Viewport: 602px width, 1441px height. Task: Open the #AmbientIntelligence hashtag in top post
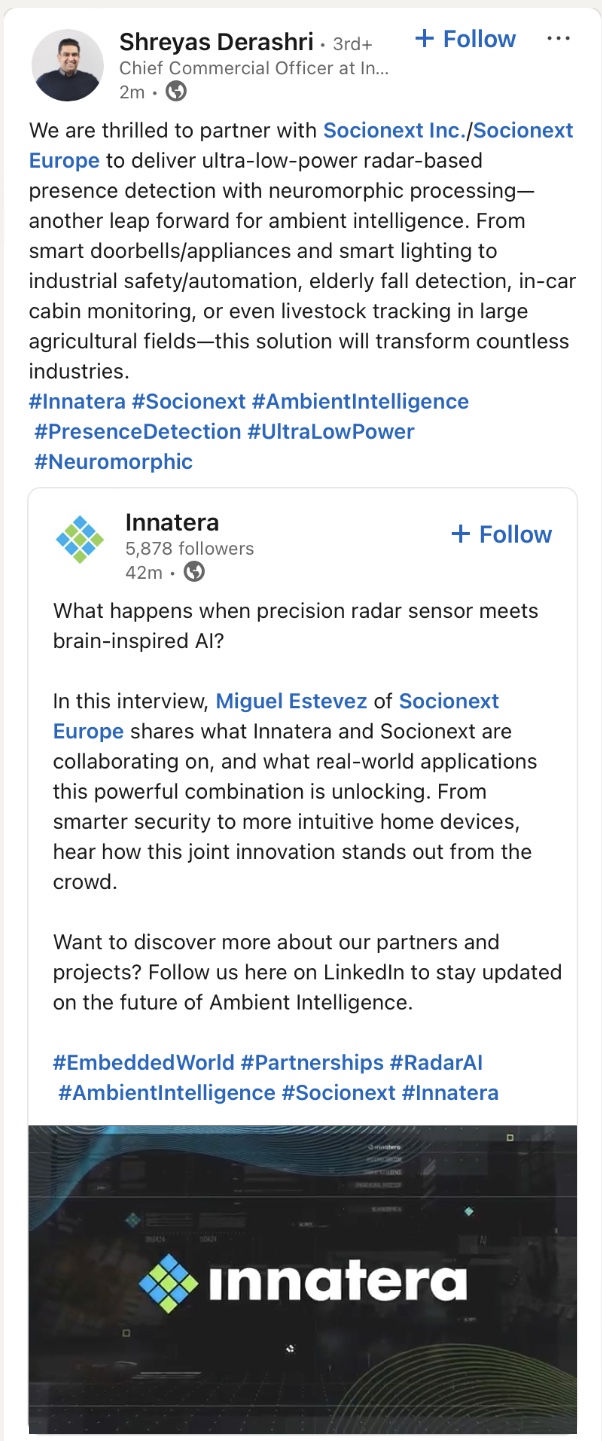pos(360,401)
